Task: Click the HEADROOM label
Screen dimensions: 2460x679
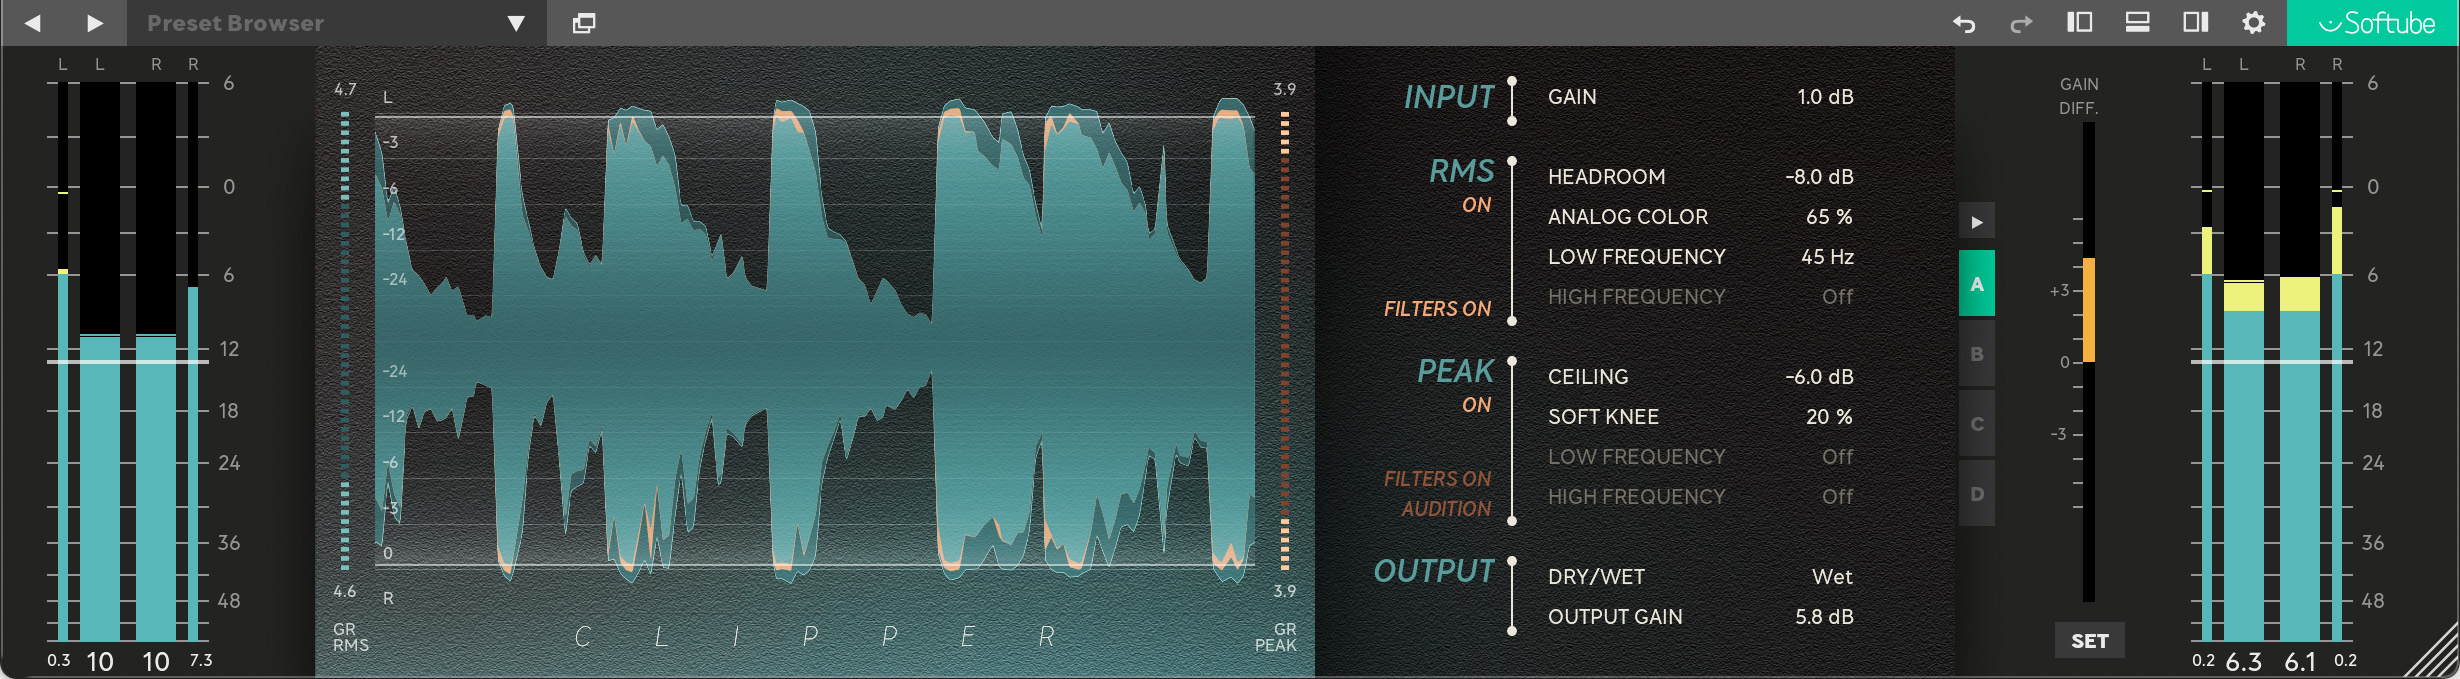Action: pos(1606,177)
